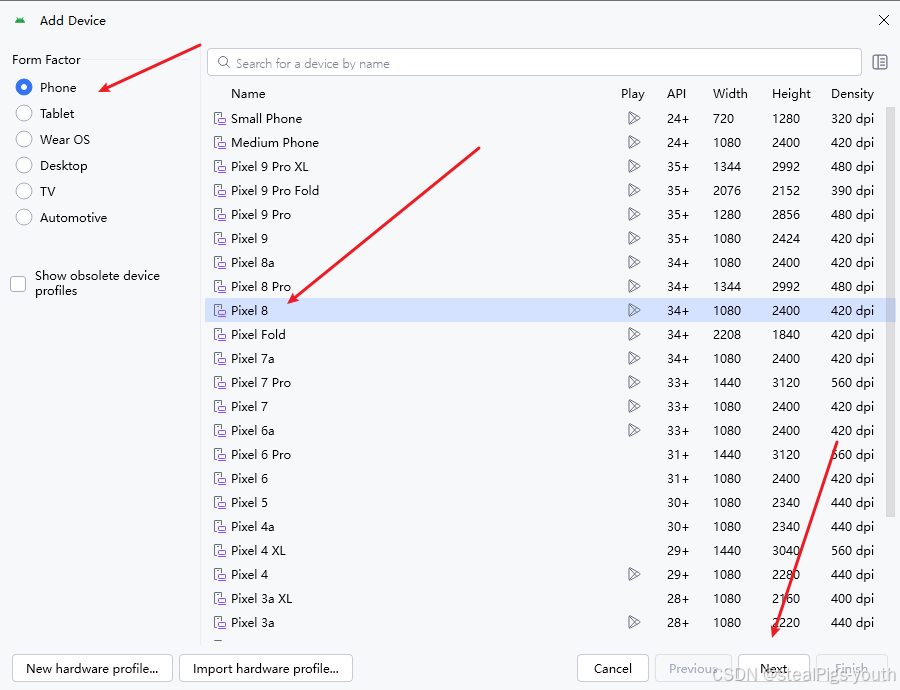Click the Play Store icon for Pixel 9 Pro Fold
This screenshot has width=900, height=690.
tap(634, 191)
